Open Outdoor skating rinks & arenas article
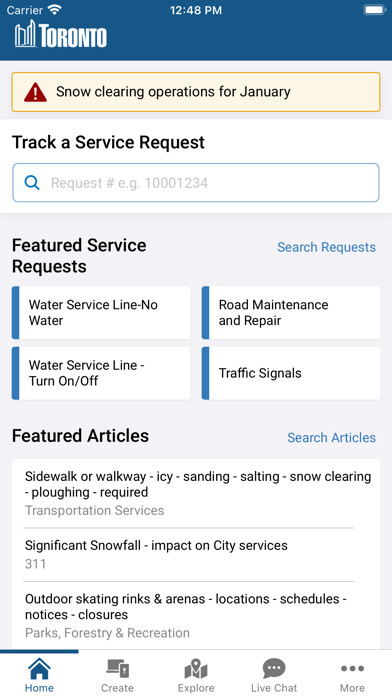 tap(196, 615)
